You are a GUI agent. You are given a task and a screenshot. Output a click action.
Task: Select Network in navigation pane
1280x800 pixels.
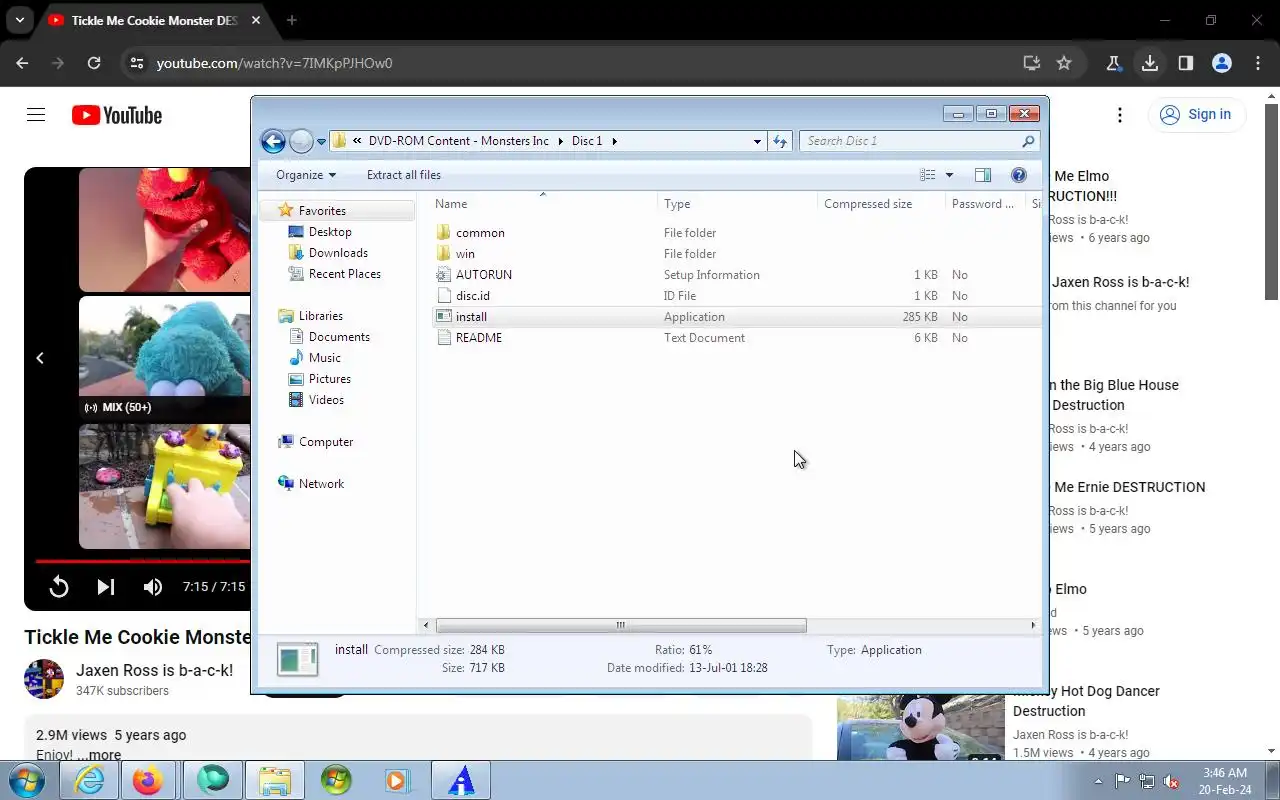click(321, 484)
